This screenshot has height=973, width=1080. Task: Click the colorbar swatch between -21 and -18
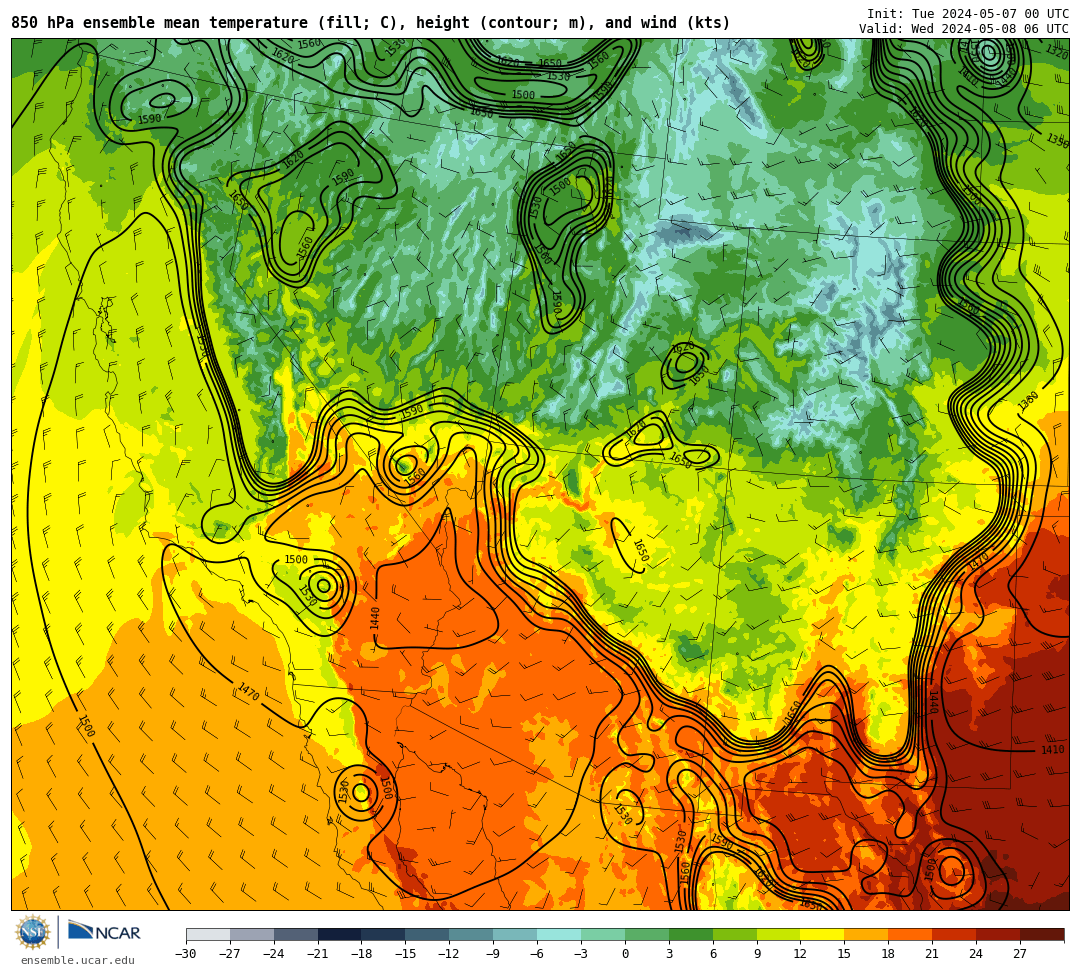click(x=340, y=934)
